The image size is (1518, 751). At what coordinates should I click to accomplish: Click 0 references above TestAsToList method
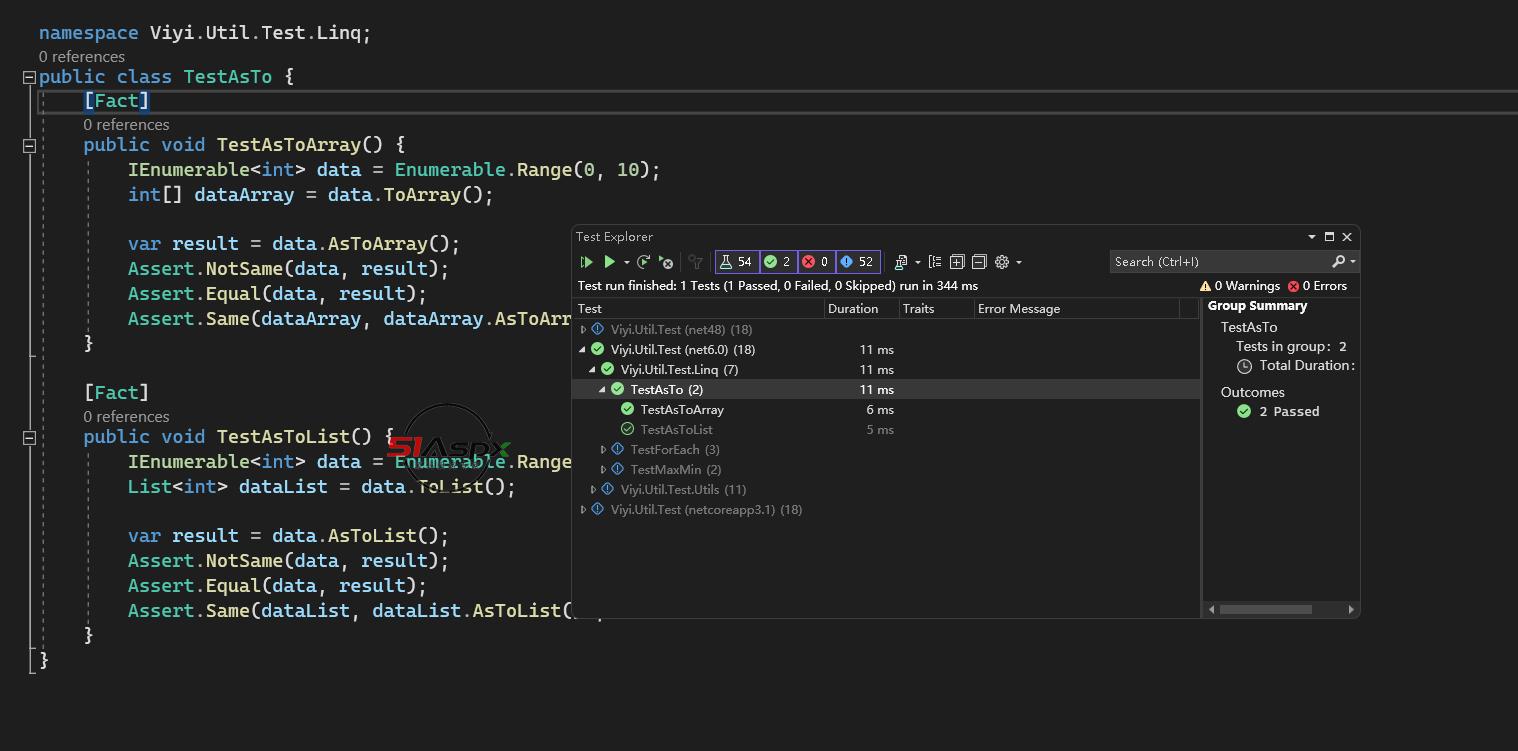tap(126, 417)
